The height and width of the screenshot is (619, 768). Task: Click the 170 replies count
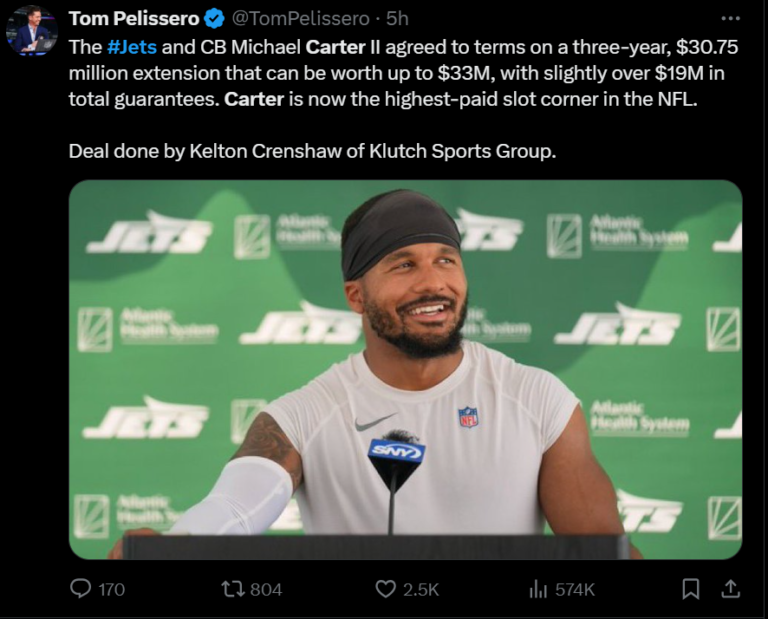tap(111, 589)
